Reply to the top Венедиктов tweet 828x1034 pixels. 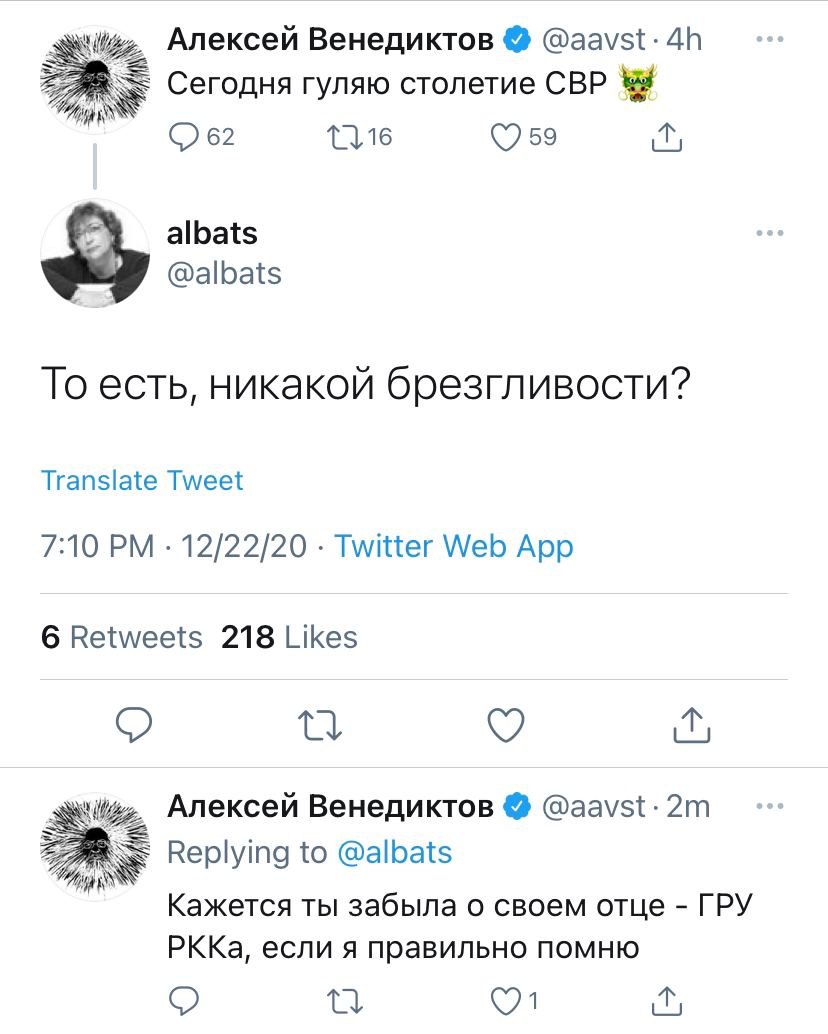click(x=184, y=138)
